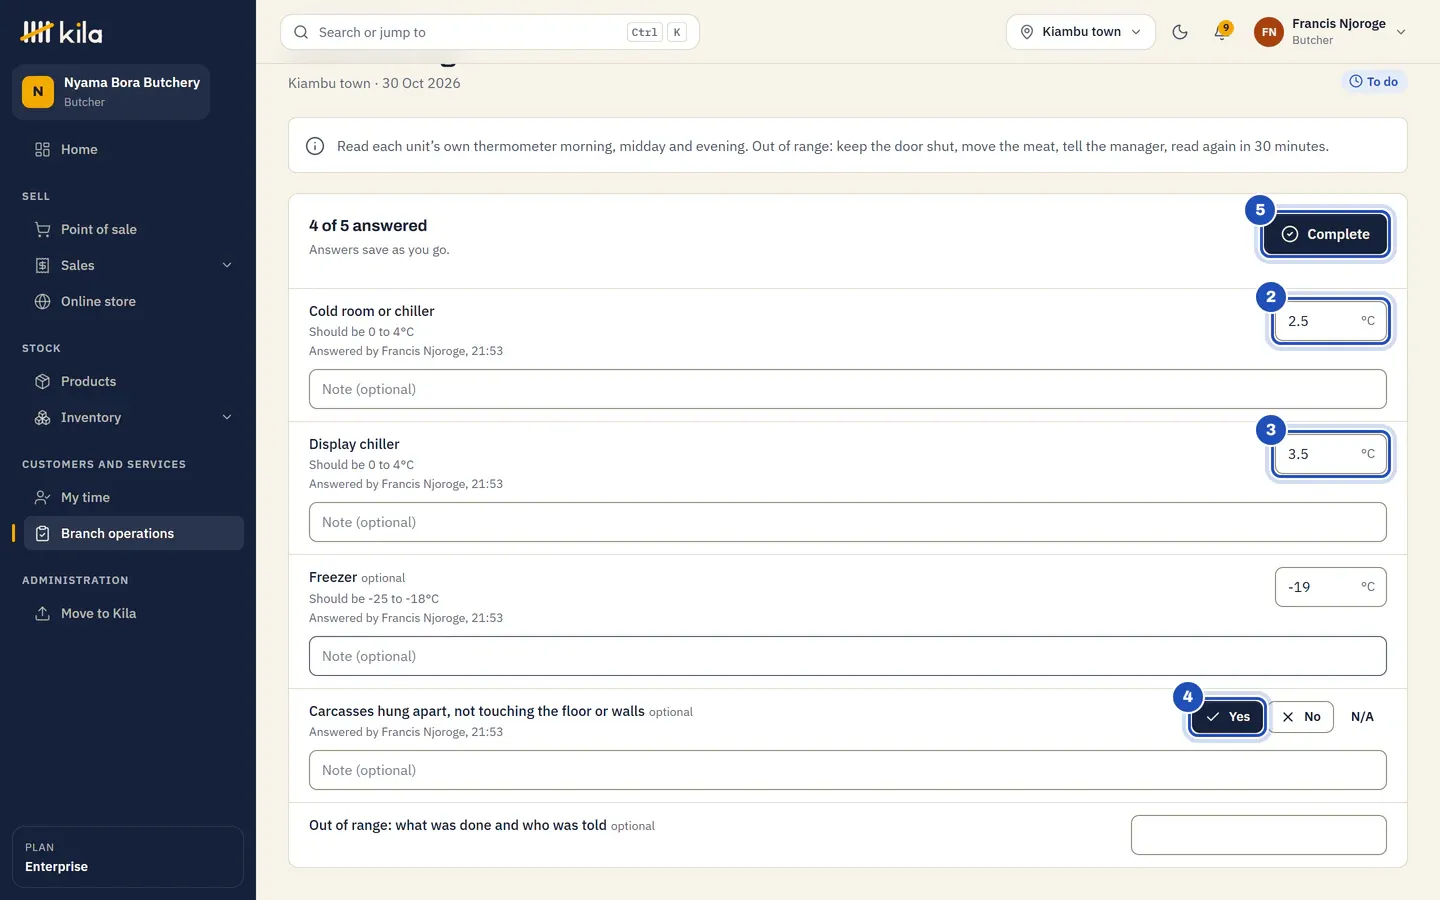Edit the Display chiller temperature 3.5
The image size is (1440, 900).
1331,454
